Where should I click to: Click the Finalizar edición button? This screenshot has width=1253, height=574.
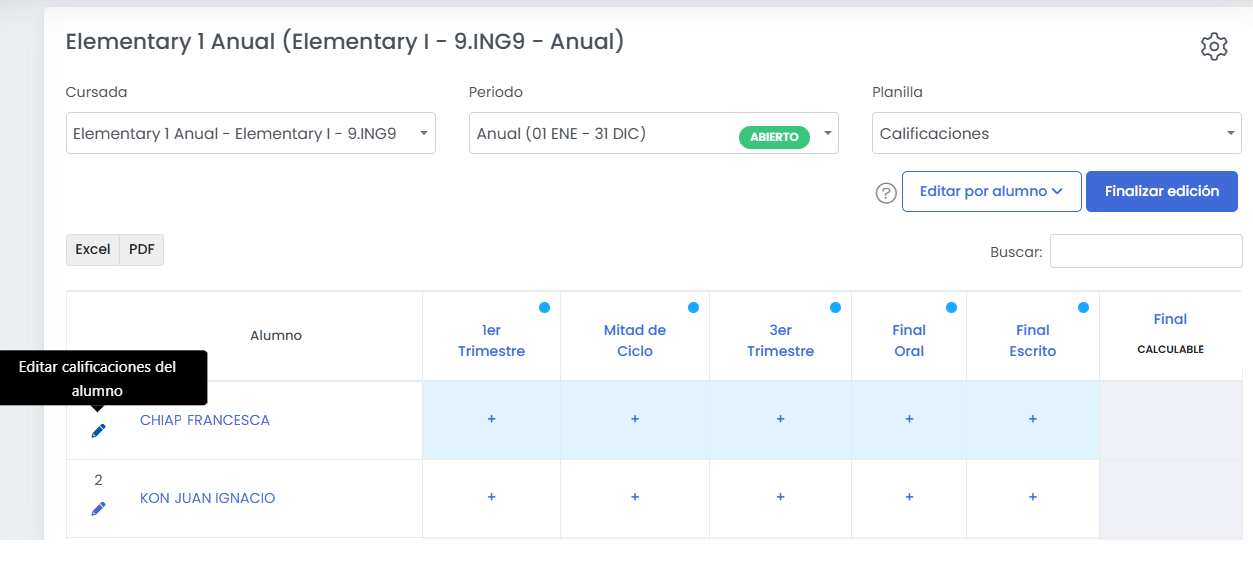(1162, 191)
